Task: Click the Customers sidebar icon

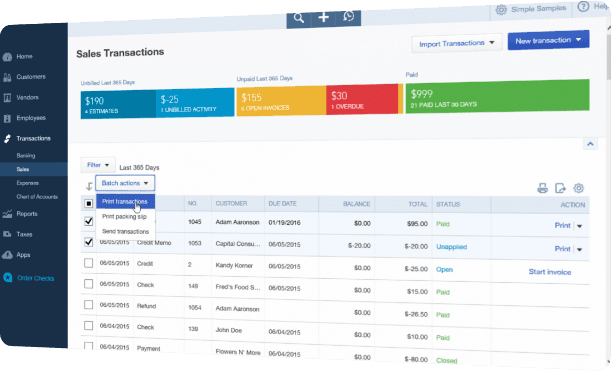Action: point(7,77)
